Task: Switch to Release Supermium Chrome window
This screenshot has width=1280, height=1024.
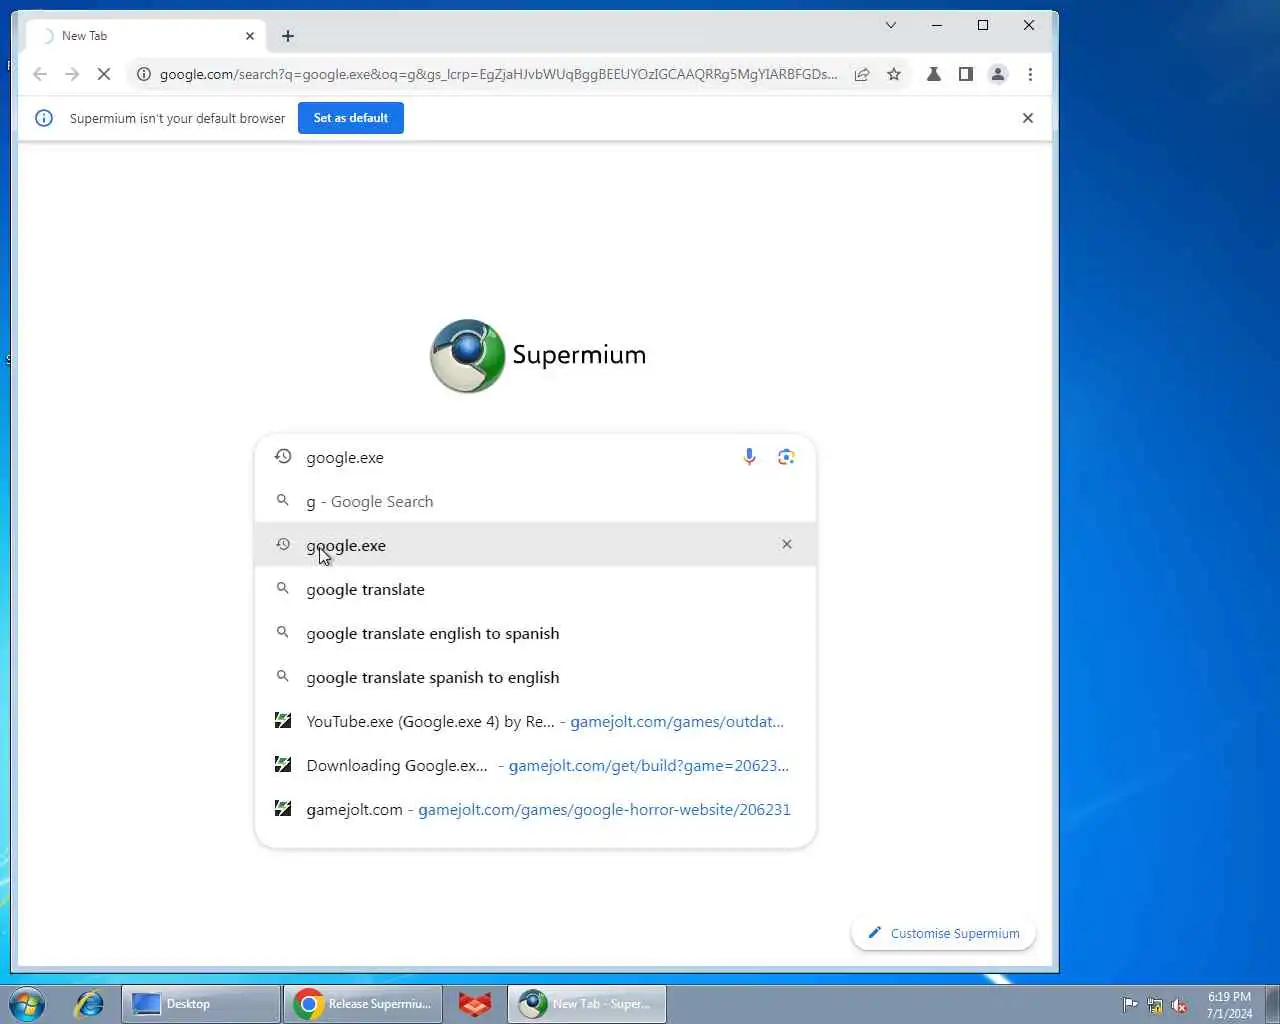Action: pyautogui.click(x=364, y=1004)
